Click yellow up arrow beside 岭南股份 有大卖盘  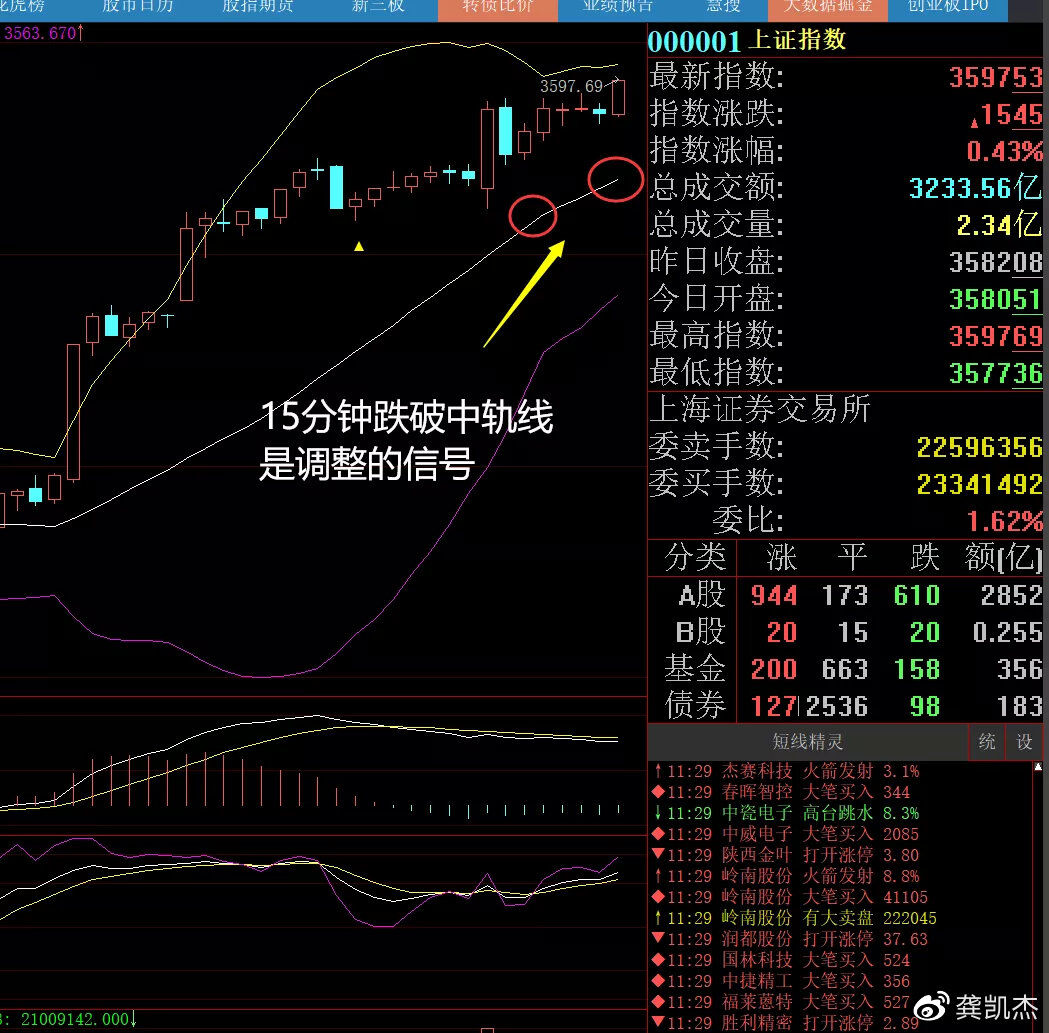tap(657, 918)
